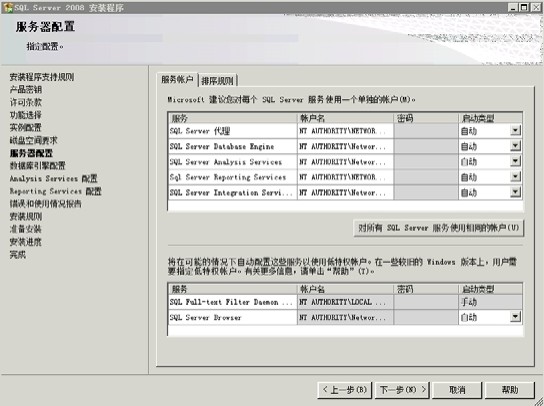Go to 下一步 (N) step
Screen dimensions: 544x406
[x=402, y=390]
